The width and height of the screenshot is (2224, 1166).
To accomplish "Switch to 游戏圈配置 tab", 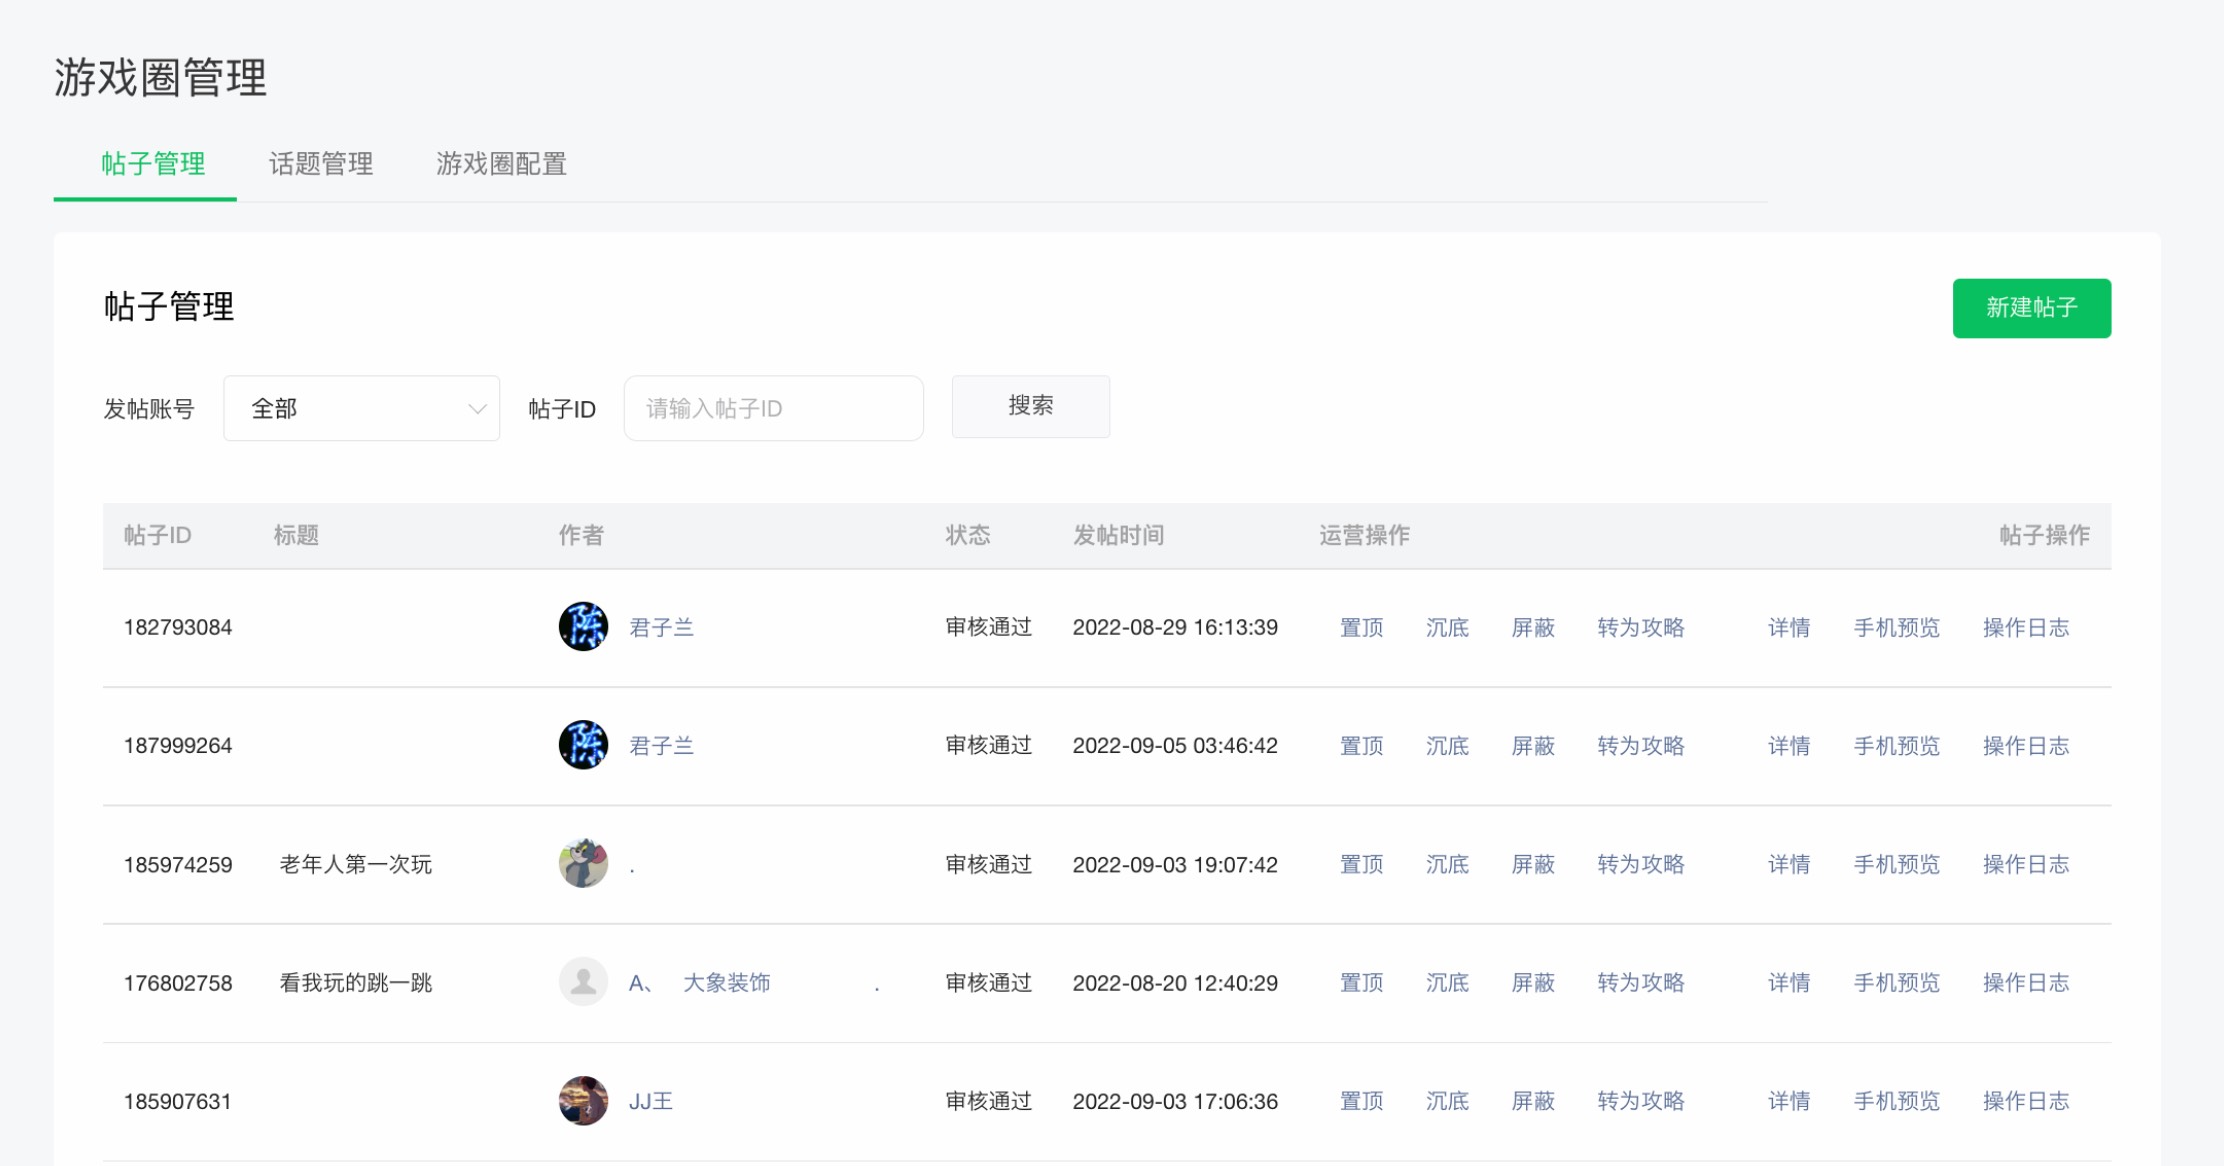I will [x=501, y=164].
